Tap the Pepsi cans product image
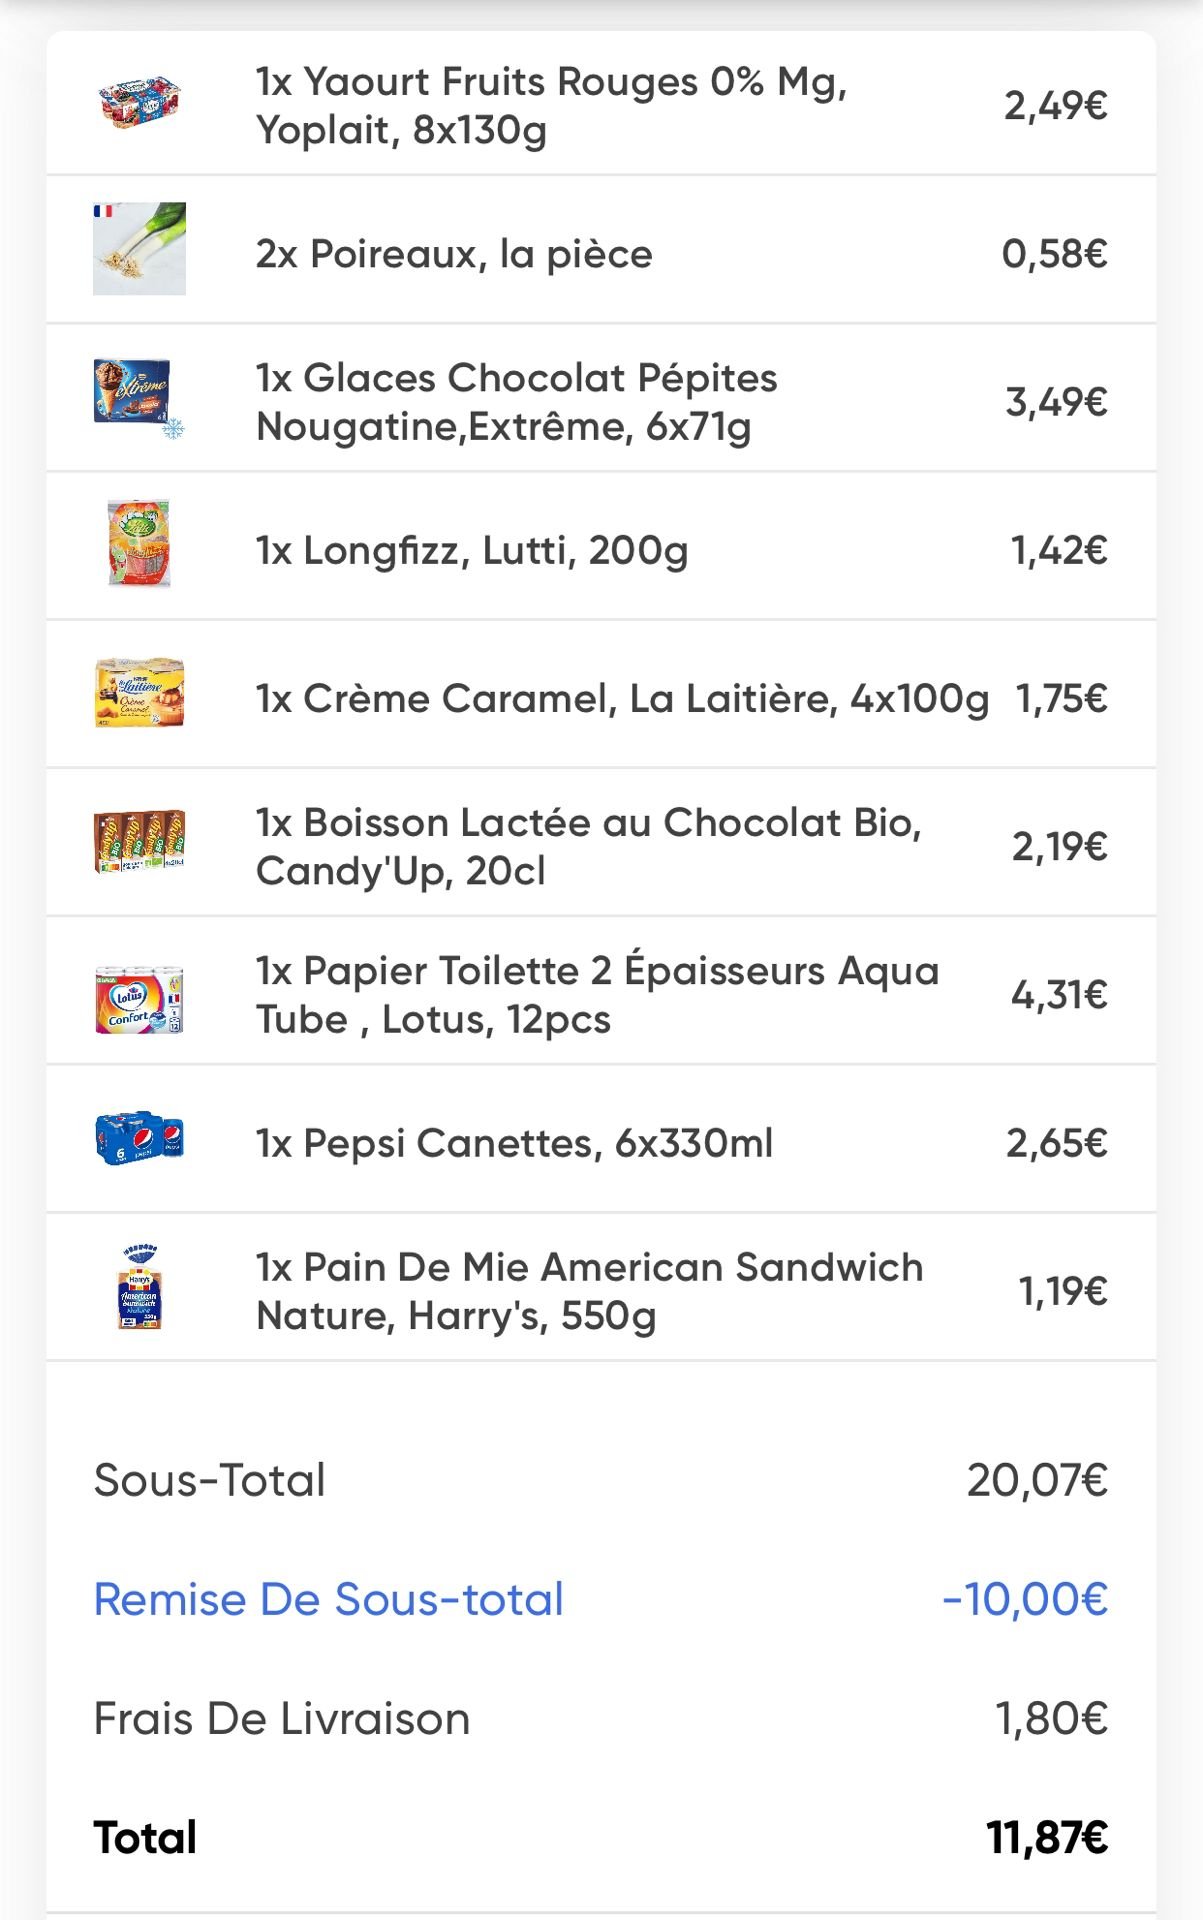Screen dimensions: 1203x1920 tap(139, 1138)
